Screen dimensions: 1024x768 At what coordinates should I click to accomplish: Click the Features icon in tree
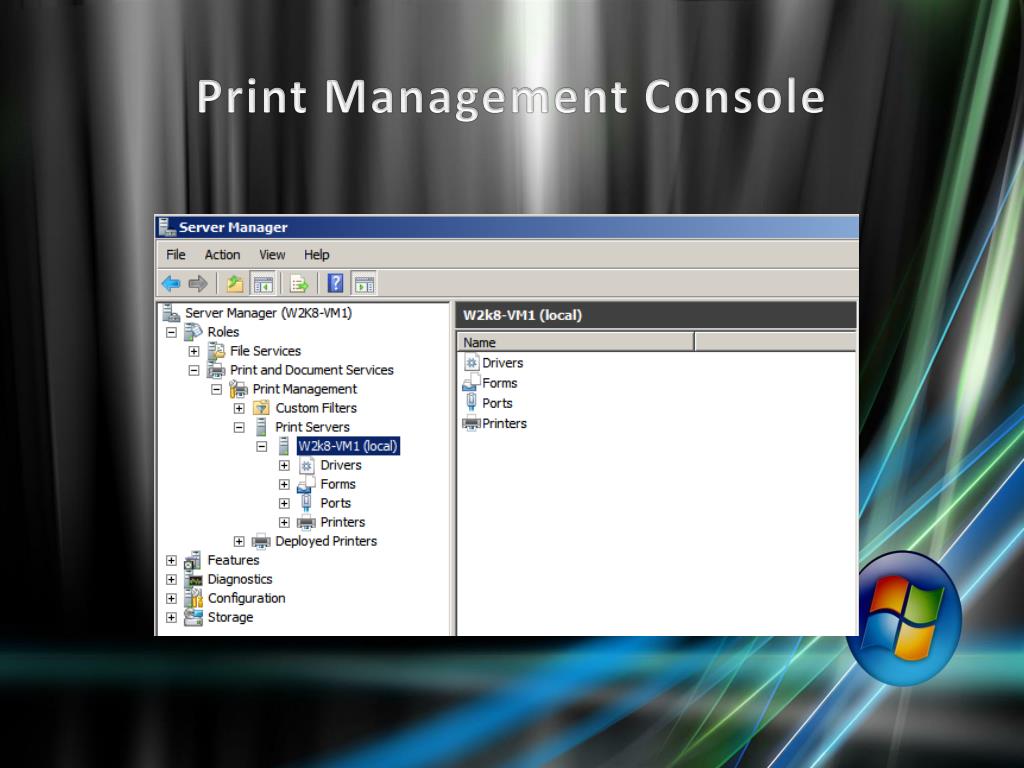click(193, 560)
